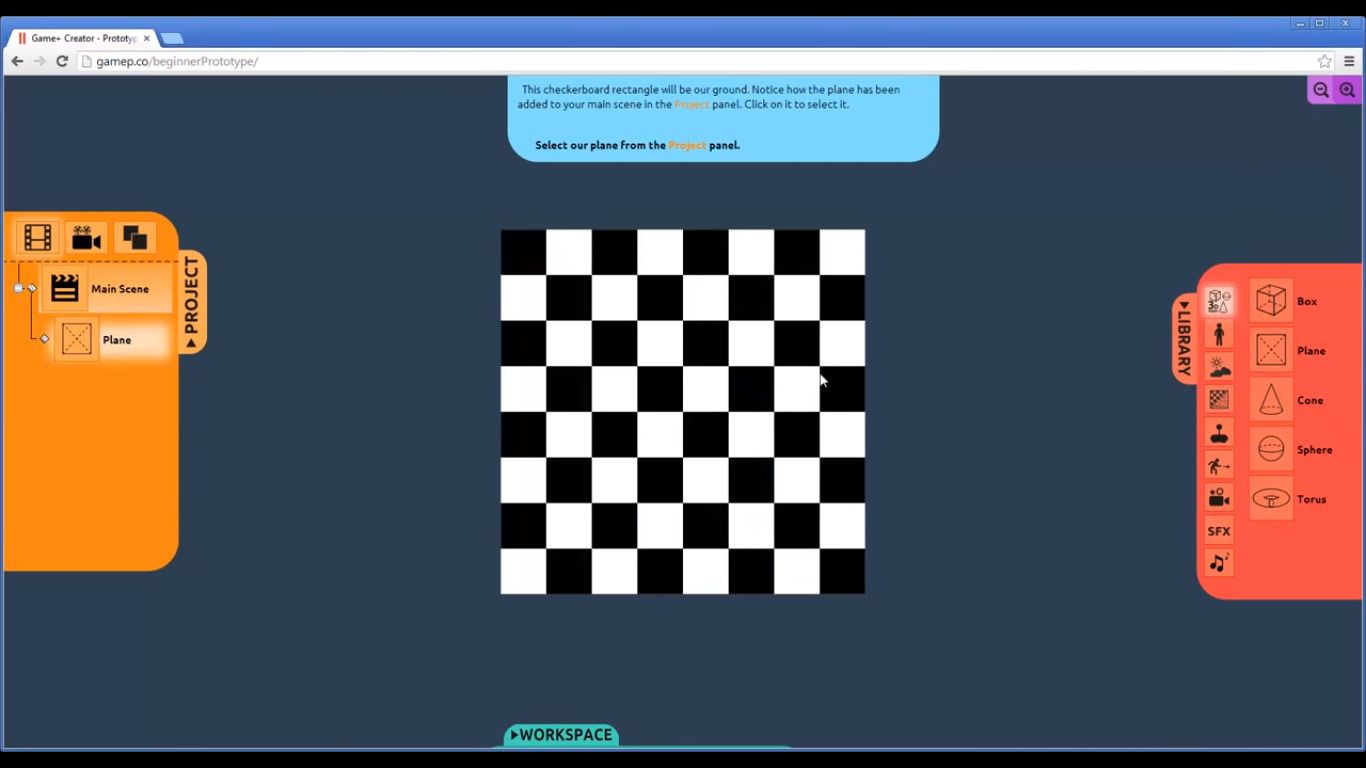Collapse the Main Scene tree node
1366x768 pixels.
18,288
